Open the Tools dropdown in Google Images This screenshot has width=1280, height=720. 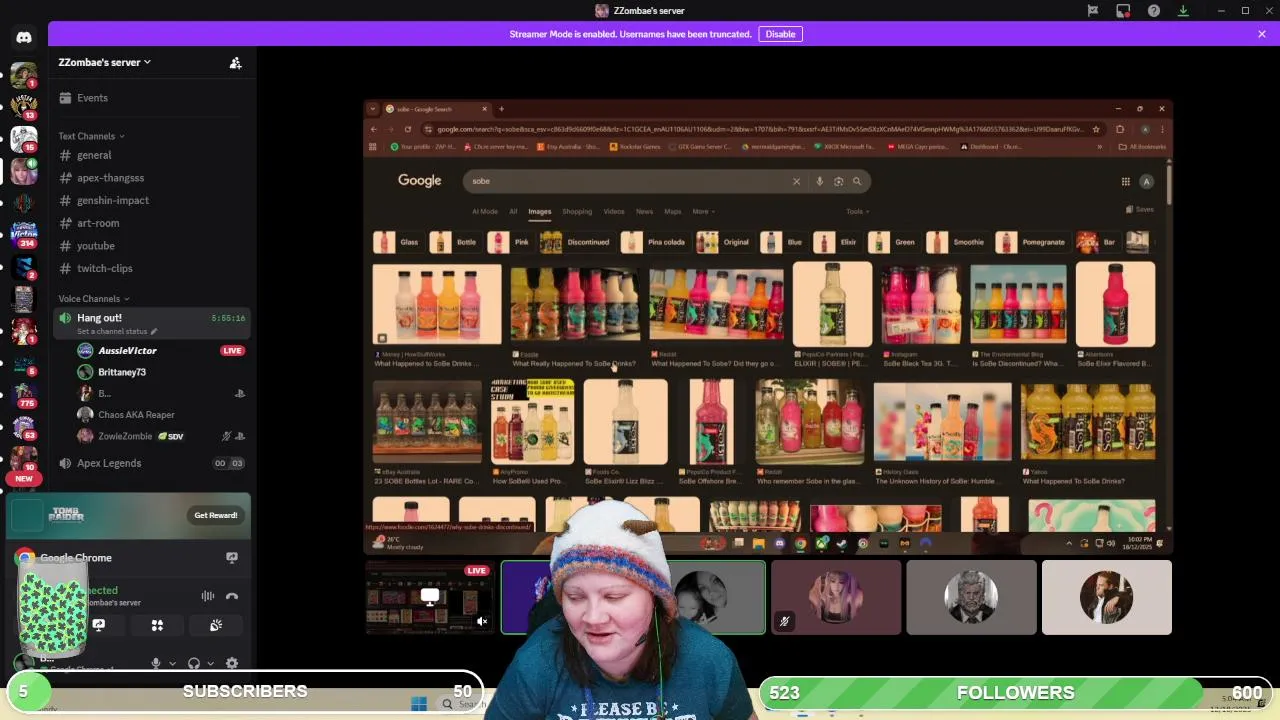(858, 211)
